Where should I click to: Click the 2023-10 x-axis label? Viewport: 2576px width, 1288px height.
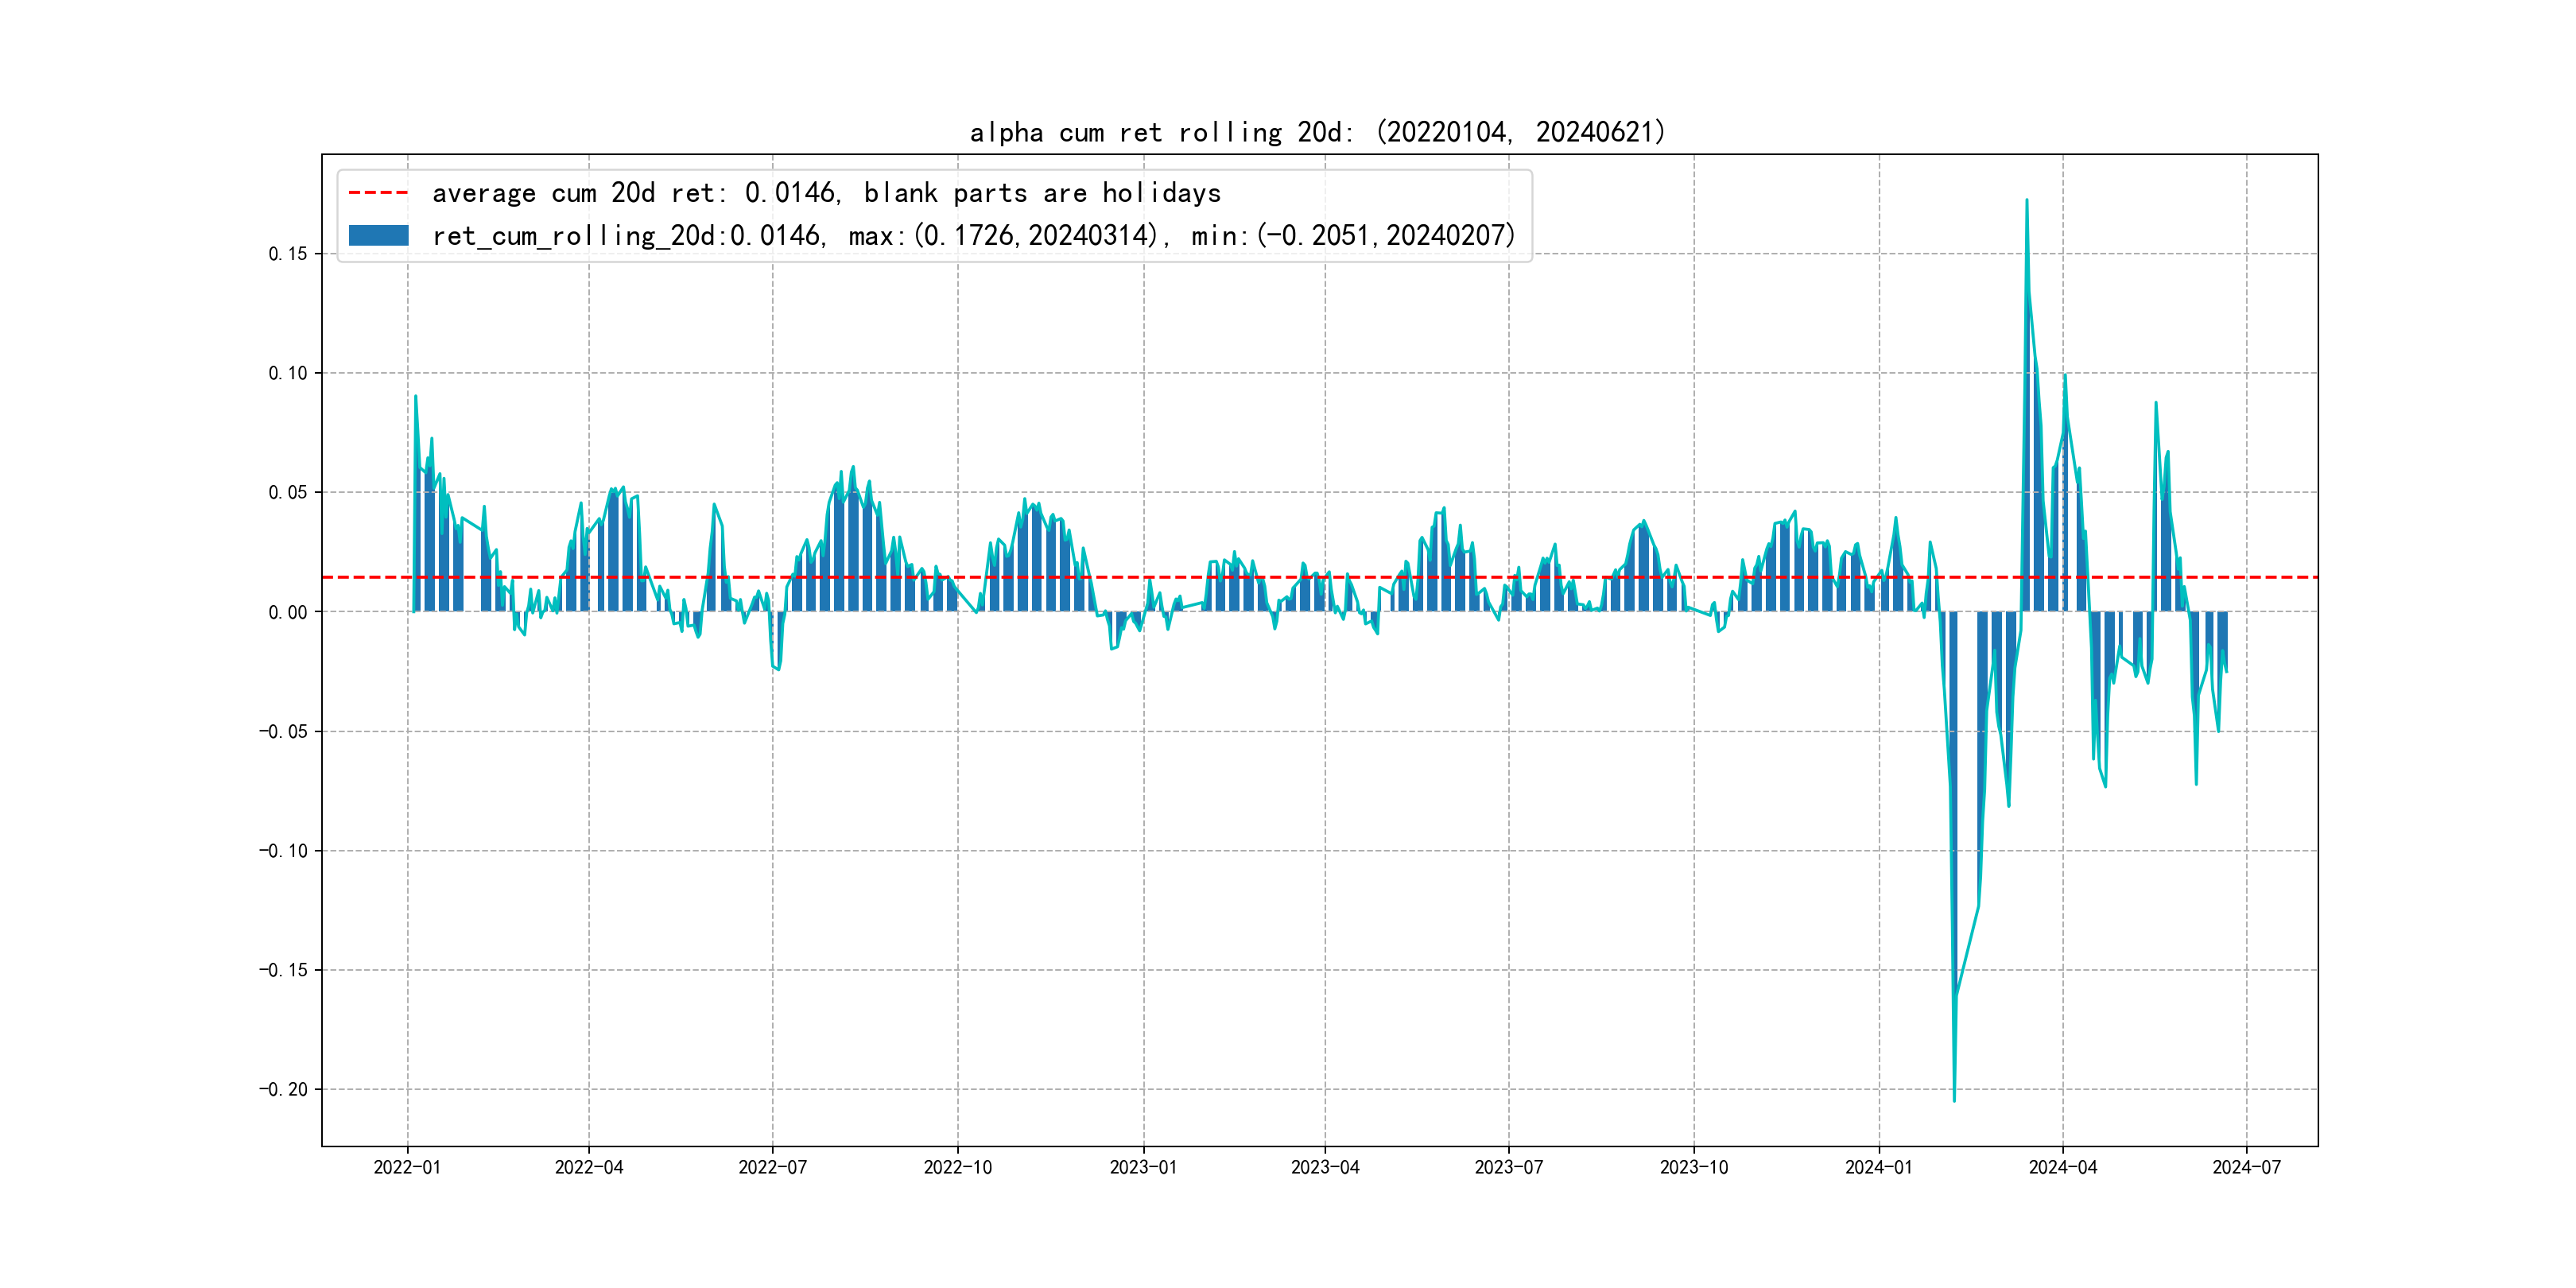coord(1693,1167)
